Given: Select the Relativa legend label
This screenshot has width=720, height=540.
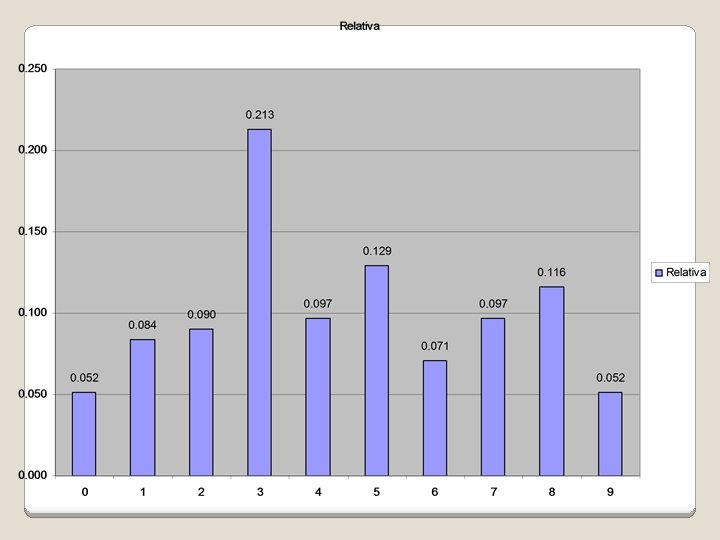Looking at the screenshot, I should [x=686, y=272].
